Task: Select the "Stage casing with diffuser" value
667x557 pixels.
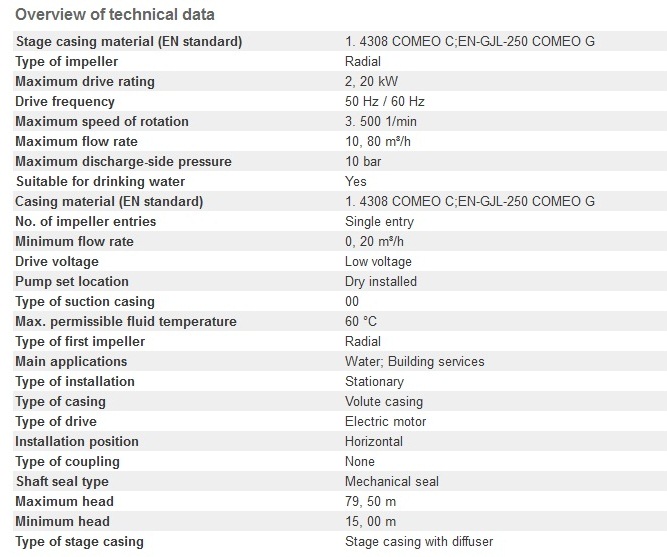Action: 419,541
